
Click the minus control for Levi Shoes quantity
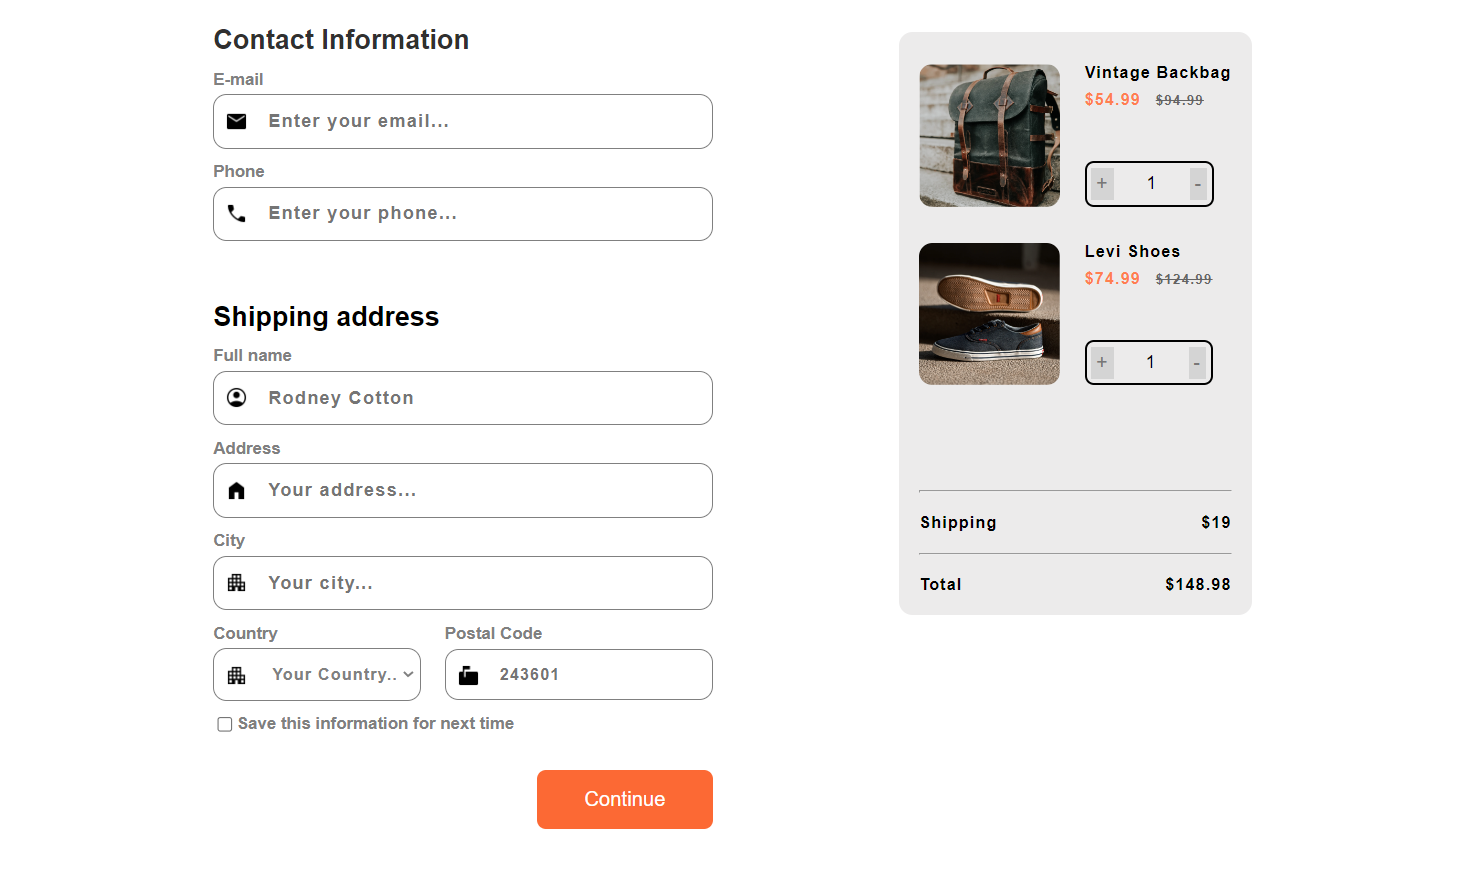tap(1197, 362)
